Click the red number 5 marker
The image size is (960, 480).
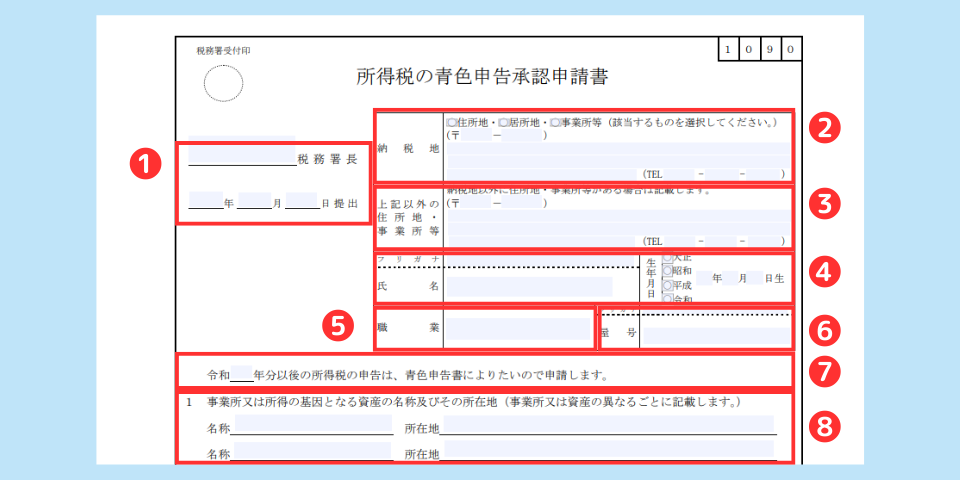(338, 325)
